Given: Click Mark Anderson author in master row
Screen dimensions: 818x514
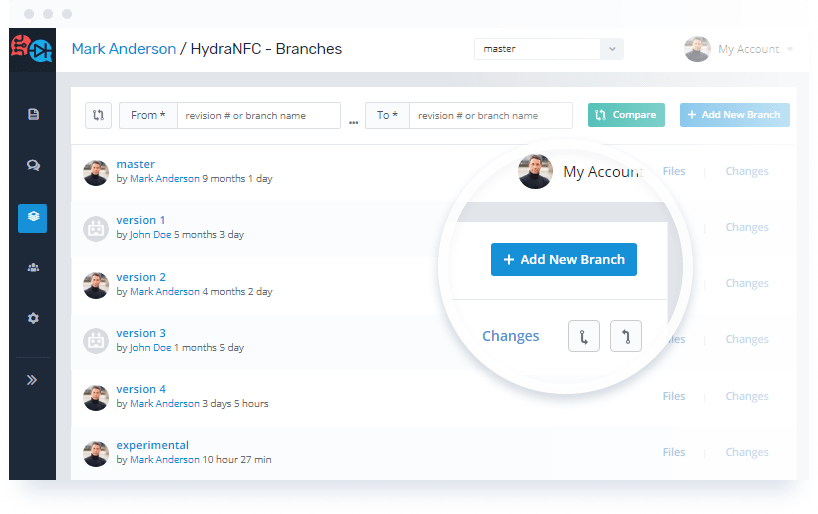Looking at the screenshot, I should coord(165,178).
